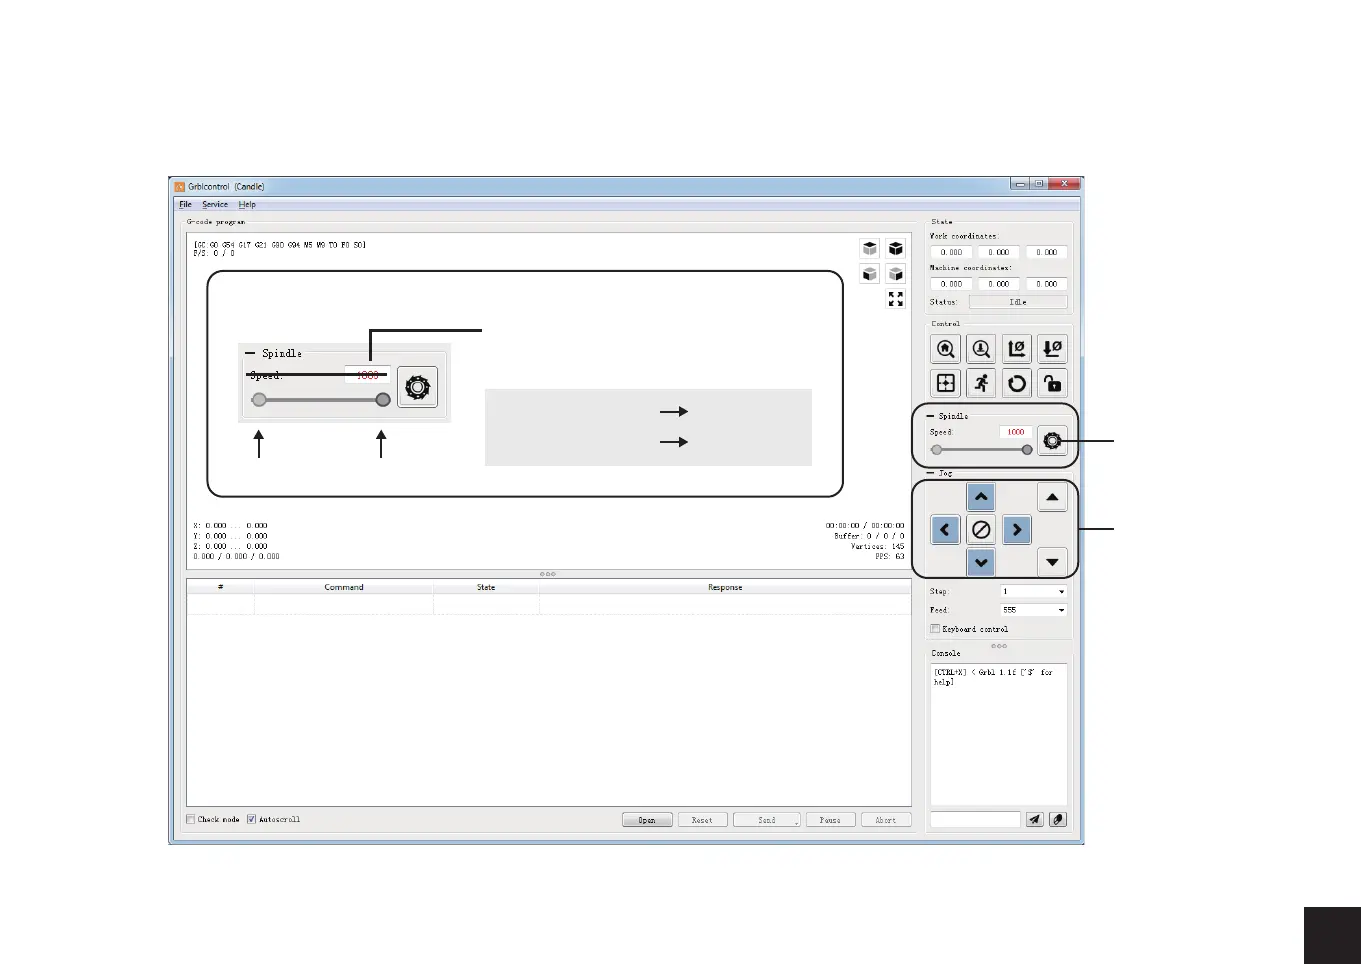Click the Home icon in the Control group
The width and height of the screenshot is (1361, 964).
945,349
